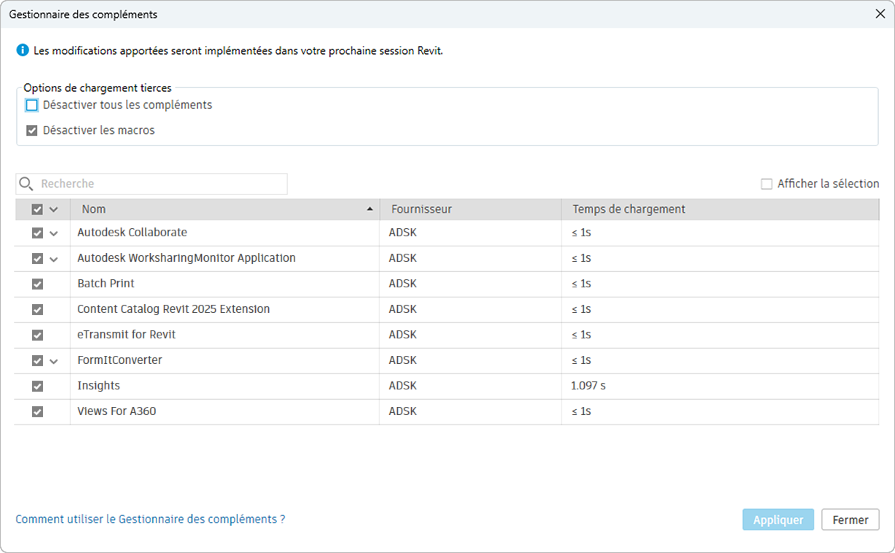Uncheck the Batch Print add-in

(37, 284)
